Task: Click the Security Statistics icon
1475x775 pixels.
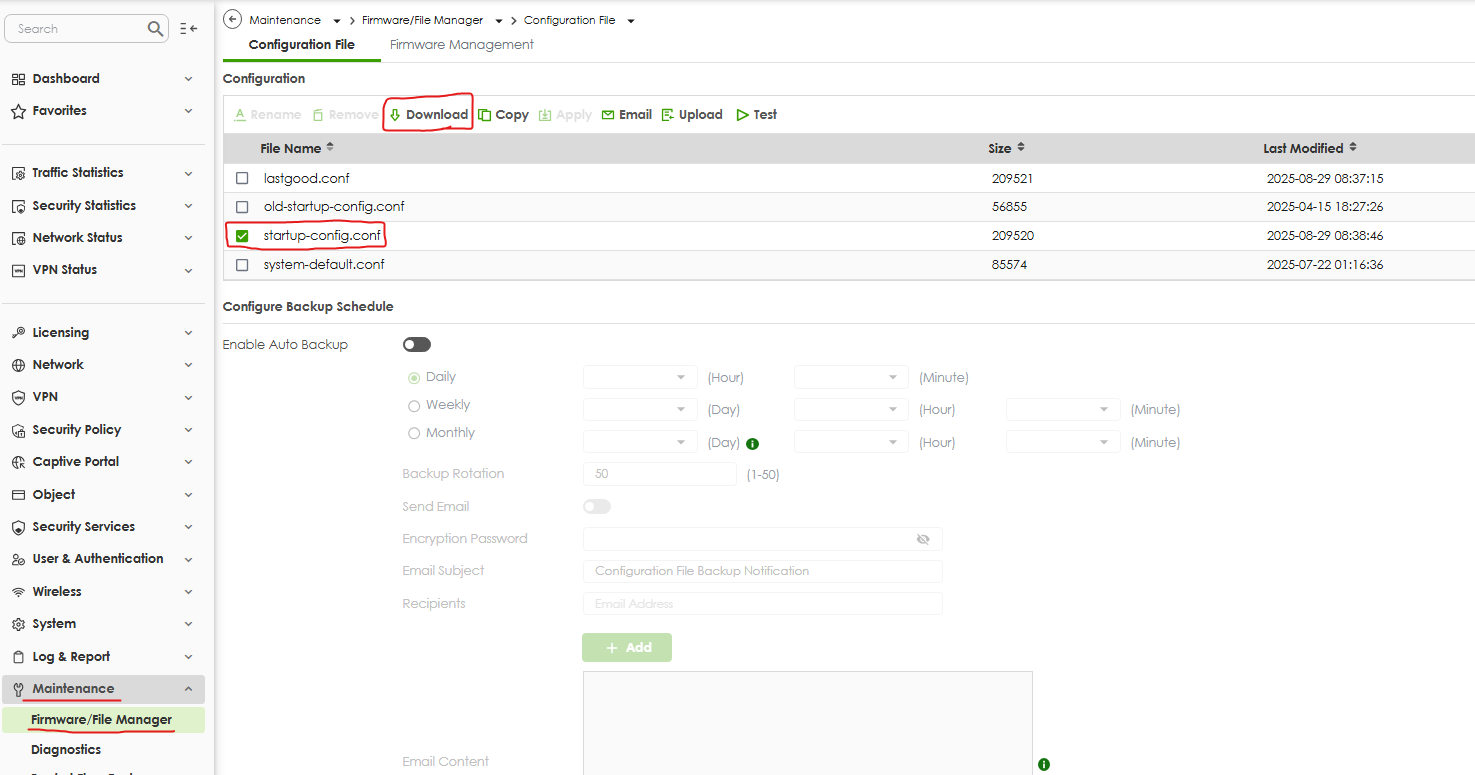Action: tap(18, 206)
